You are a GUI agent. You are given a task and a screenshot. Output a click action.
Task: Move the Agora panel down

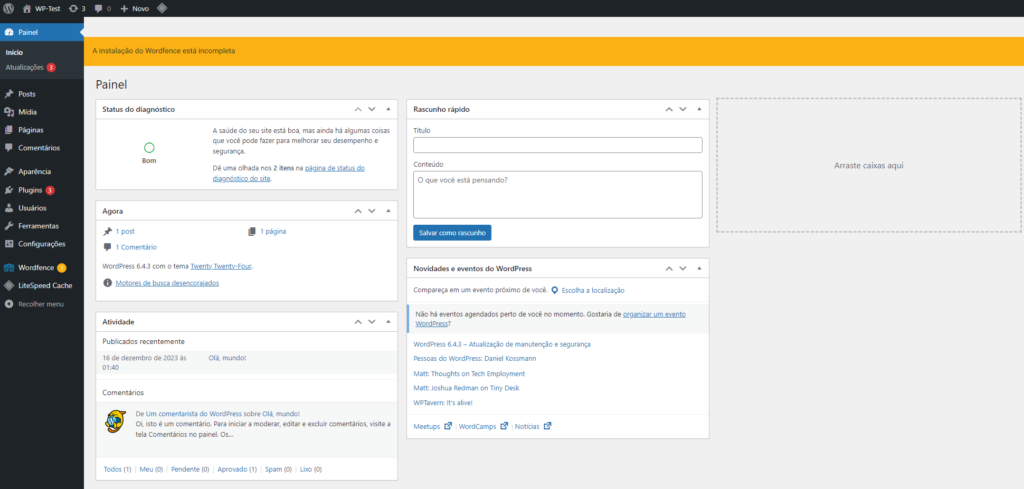(x=372, y=211)
